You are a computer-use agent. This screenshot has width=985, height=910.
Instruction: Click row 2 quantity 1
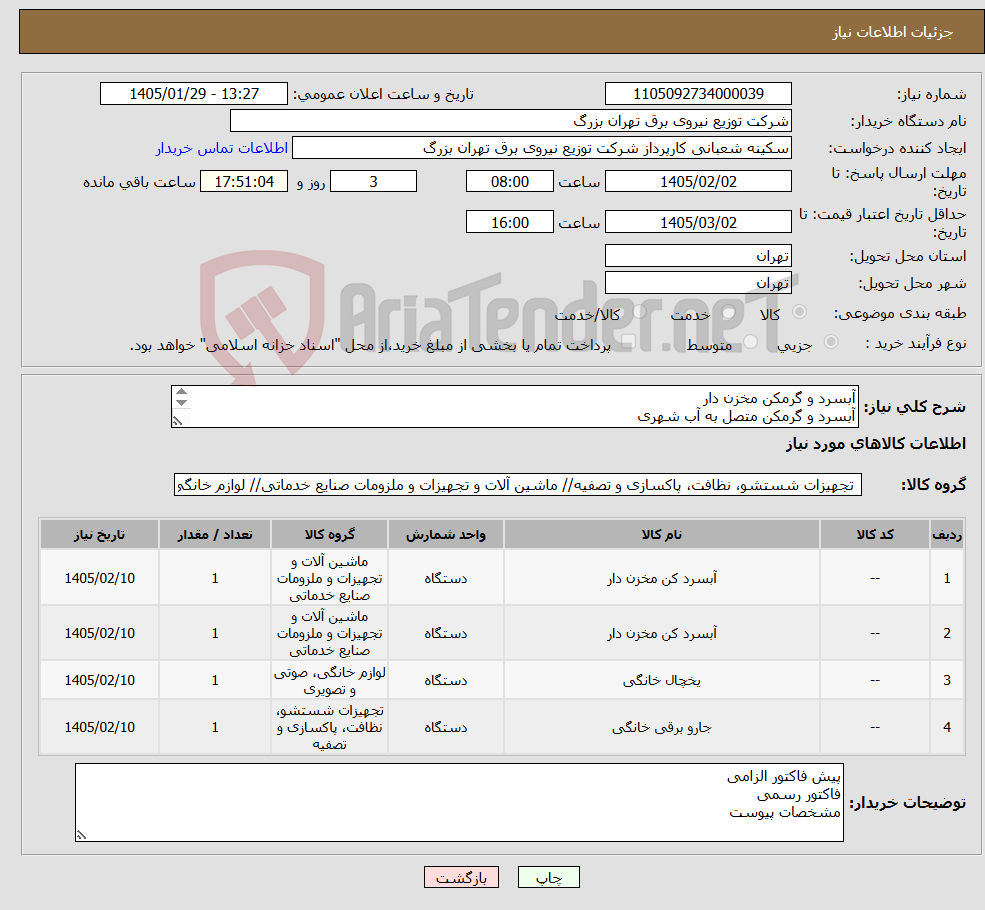coord(215,633)
